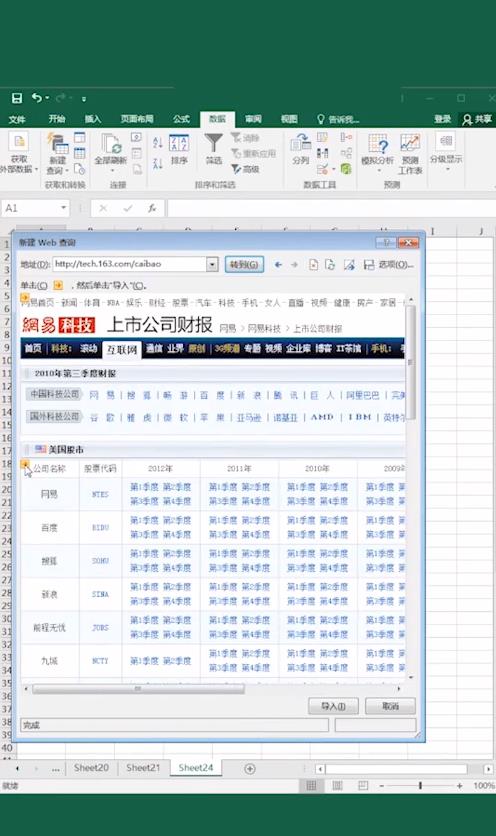Open 模拟分析 what-if dropdown
Screen dimensions: 496x836
tap(378, 154)
